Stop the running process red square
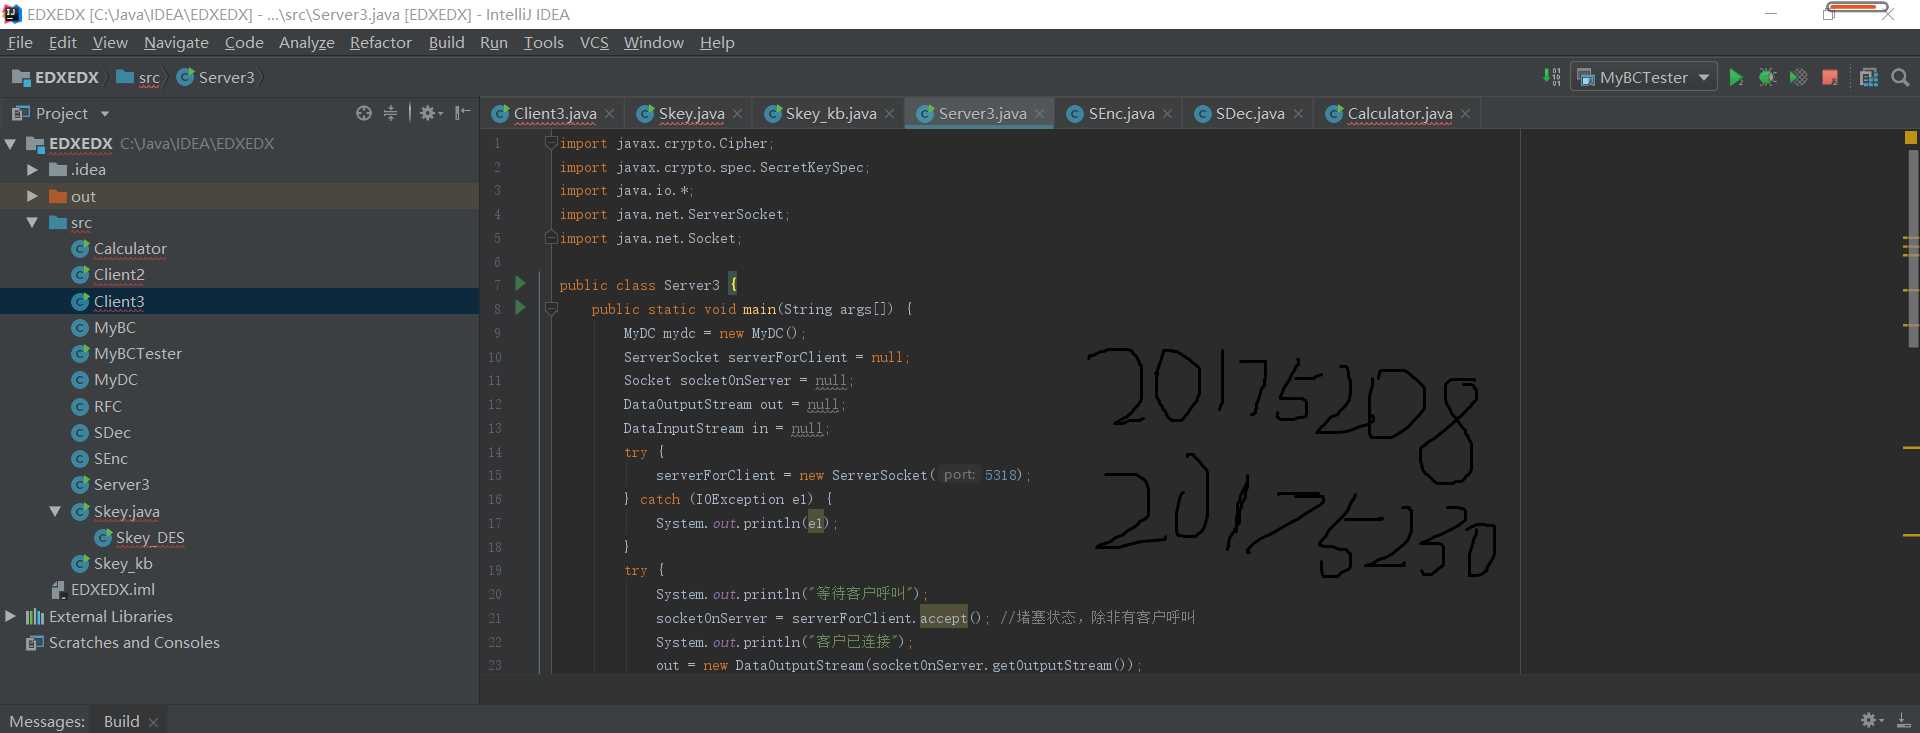The width and height of the screenshot is (1920, 733). tap(1830, 78)
